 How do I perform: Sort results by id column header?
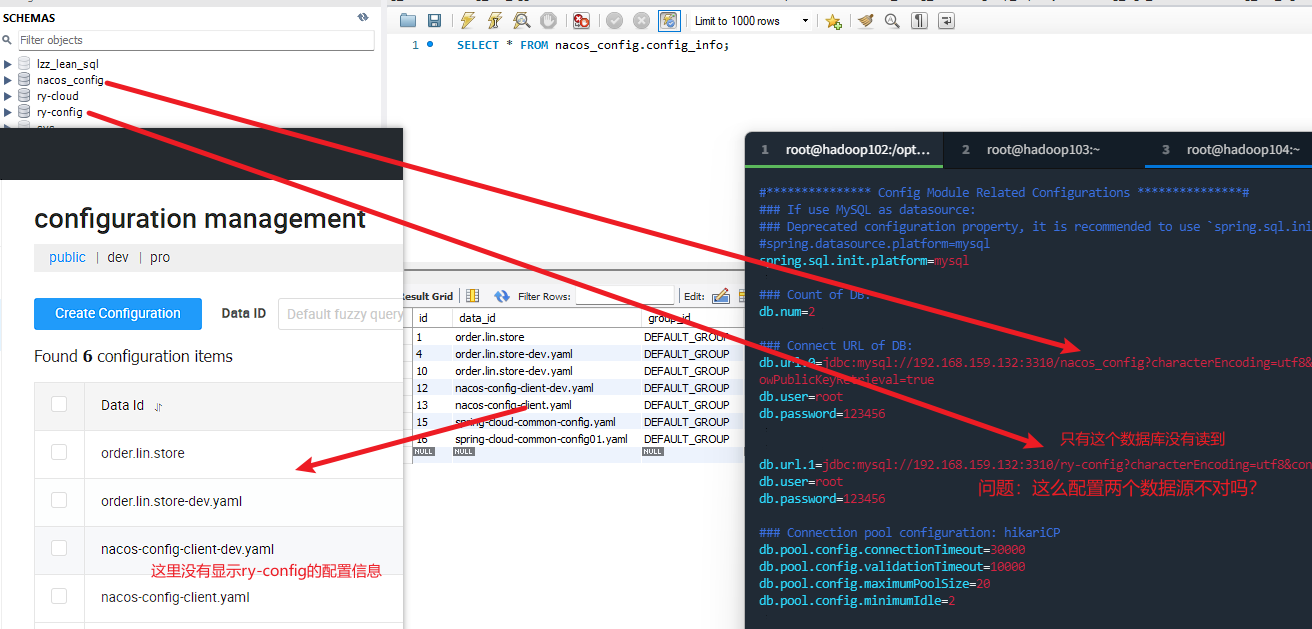click(431, 318)
